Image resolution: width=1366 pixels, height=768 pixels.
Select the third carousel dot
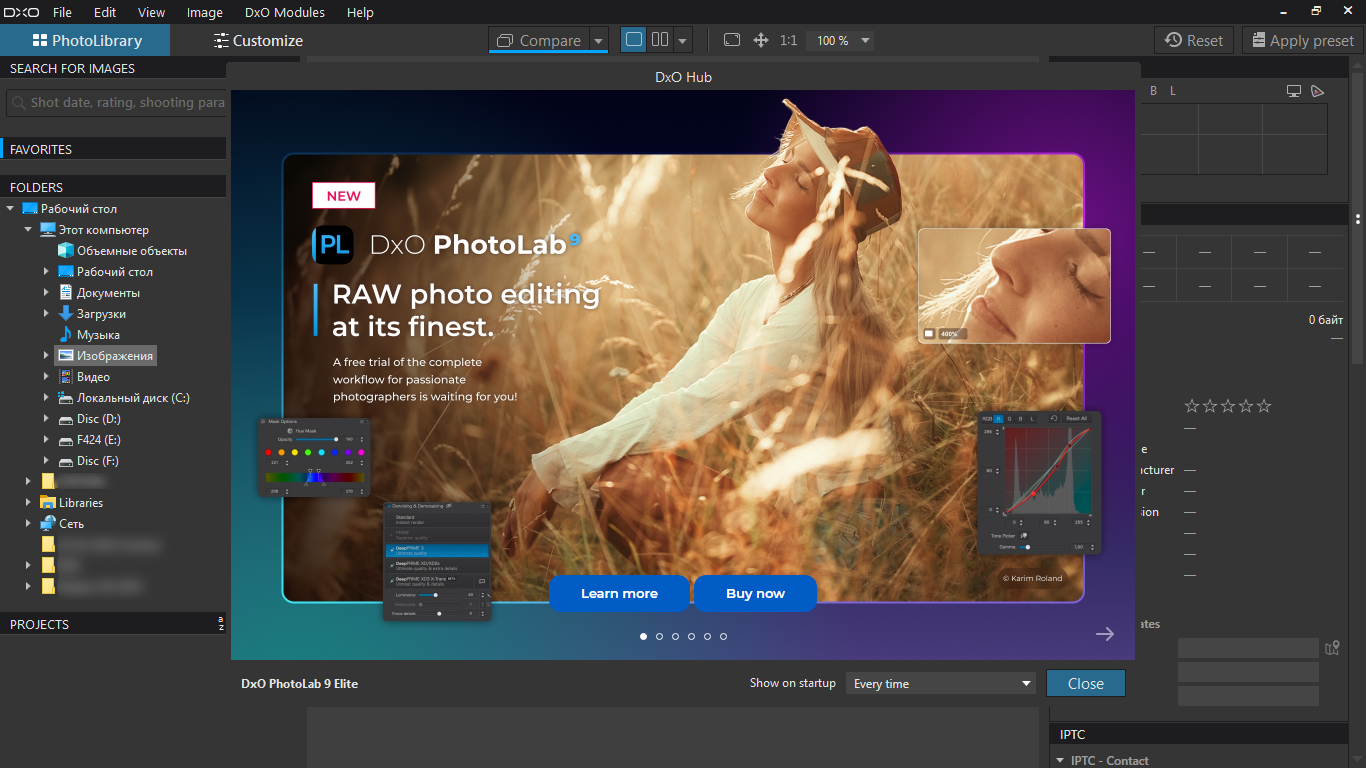point(676,636)
